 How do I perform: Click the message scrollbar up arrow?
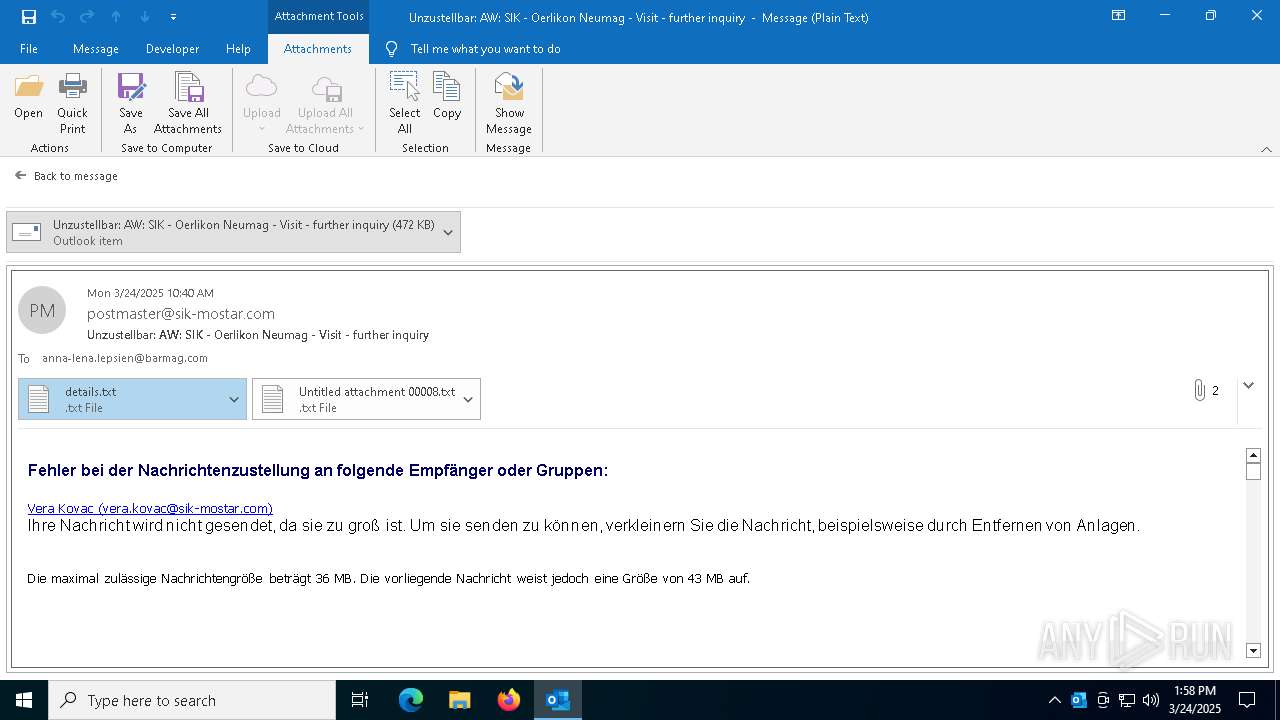[x=1254, y=456]
